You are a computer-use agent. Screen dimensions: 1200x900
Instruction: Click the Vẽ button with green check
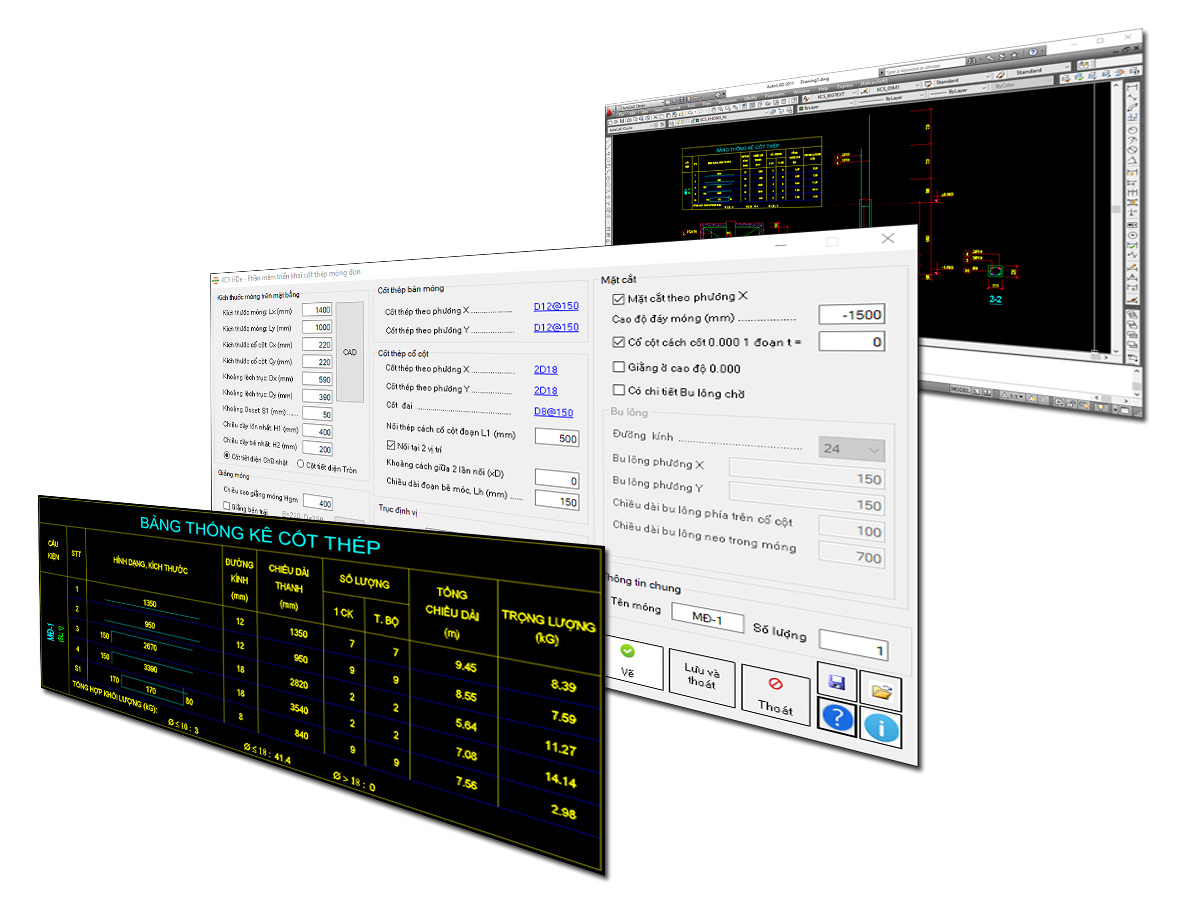point(628,663)
